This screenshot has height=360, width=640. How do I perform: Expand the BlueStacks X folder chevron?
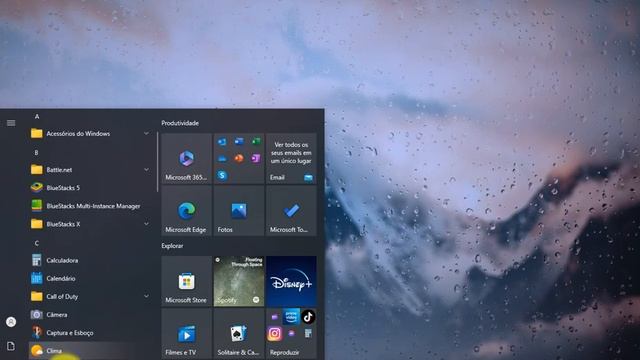tap(146, 224)
